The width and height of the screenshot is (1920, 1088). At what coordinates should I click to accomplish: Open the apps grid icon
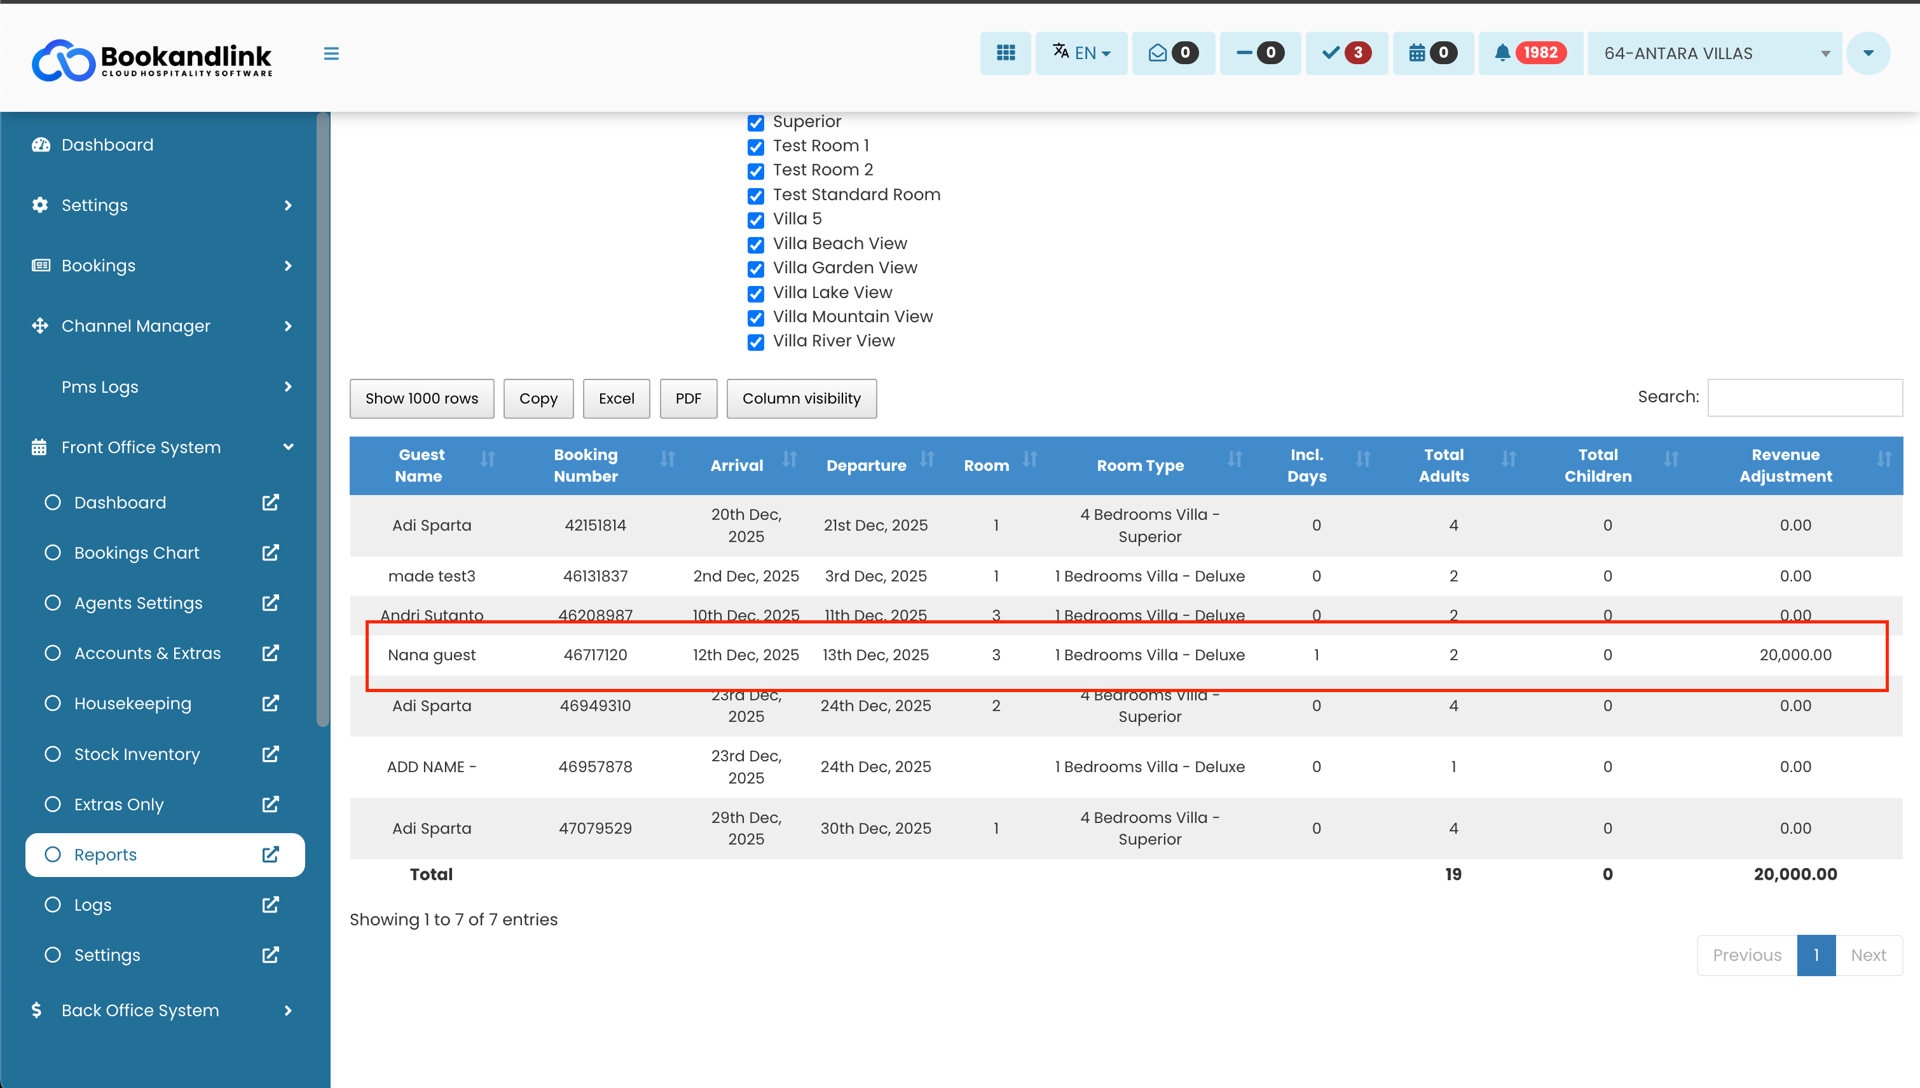(1005, 53)
